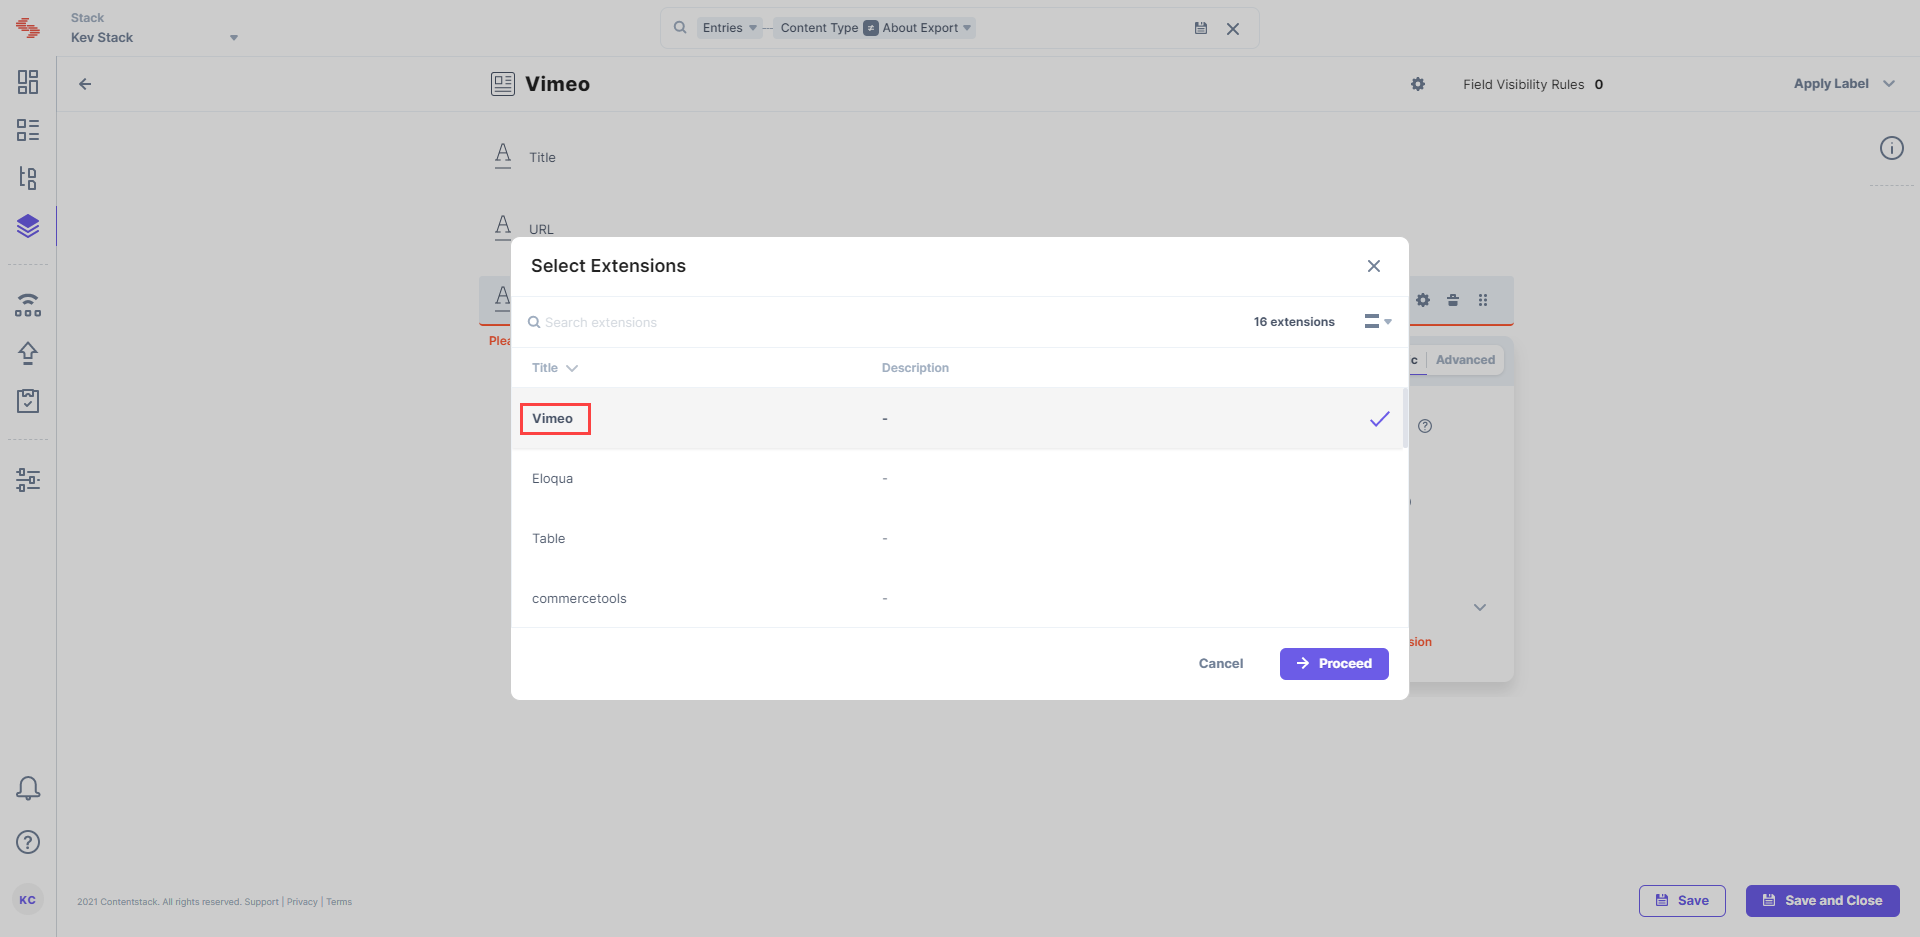
Task: Clear the top search bar with X
Action: point(1233,29)
